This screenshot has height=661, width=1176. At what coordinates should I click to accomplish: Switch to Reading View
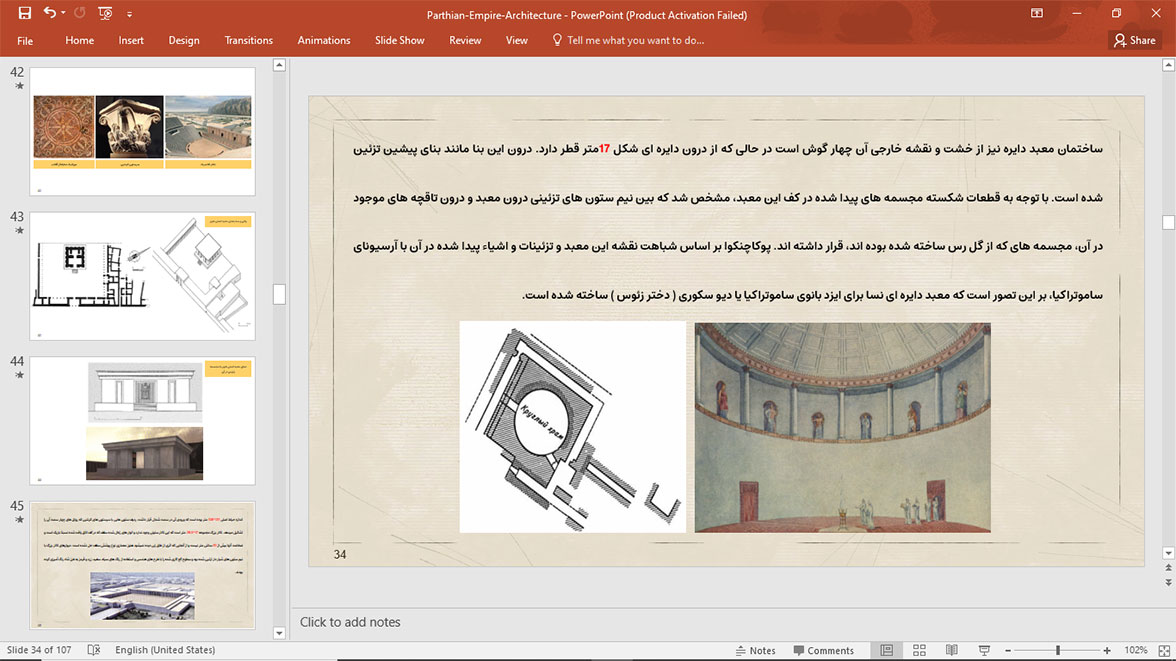coord(952,650)
